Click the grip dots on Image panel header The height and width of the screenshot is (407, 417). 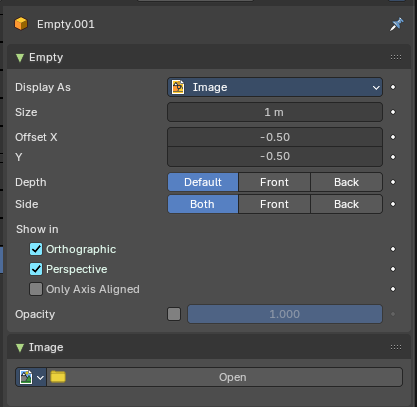click(x=396, y=347)
